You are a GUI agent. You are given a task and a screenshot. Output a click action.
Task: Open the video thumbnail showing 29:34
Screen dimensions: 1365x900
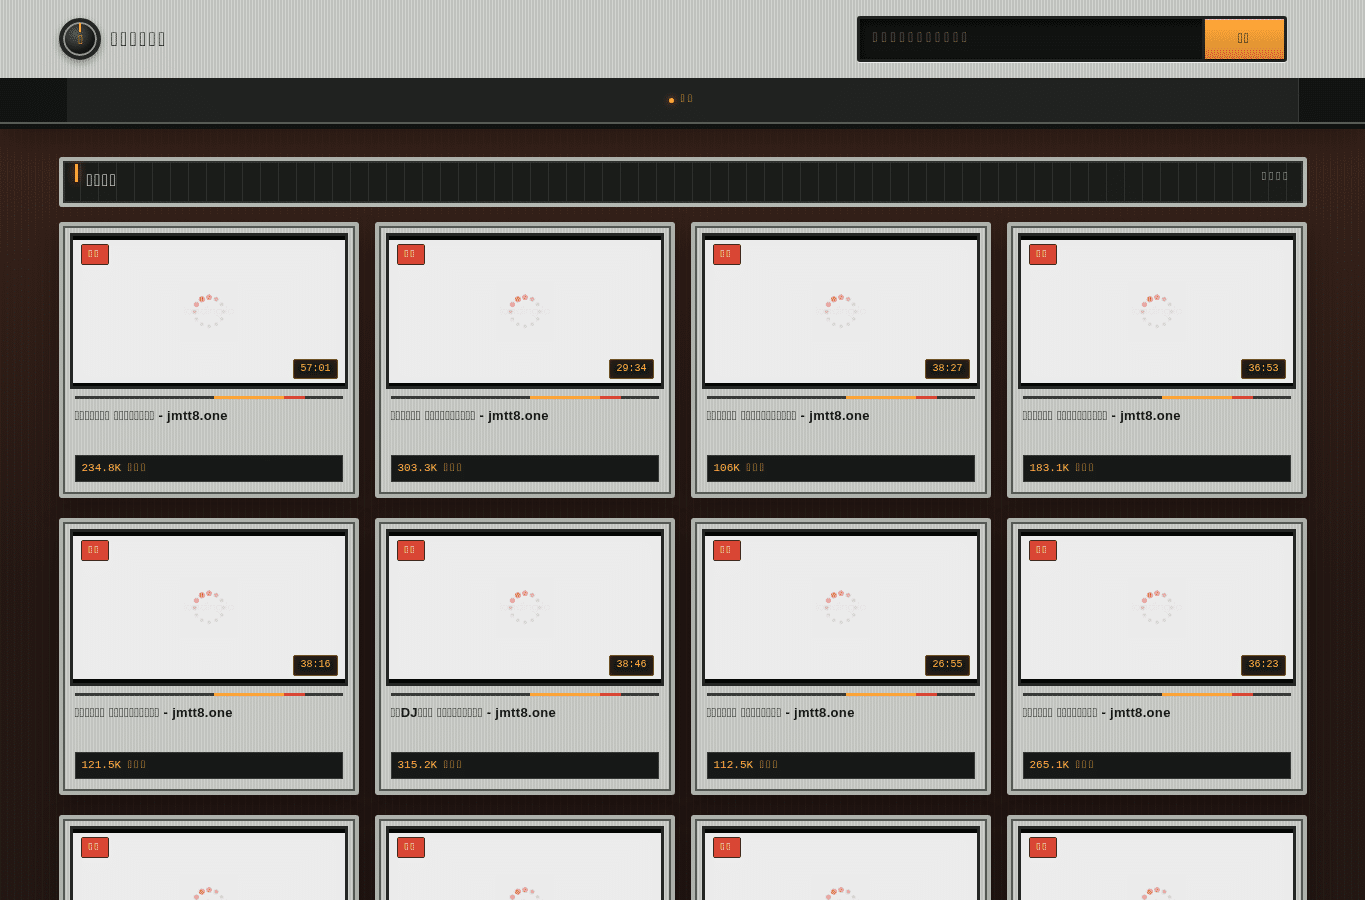525,311
